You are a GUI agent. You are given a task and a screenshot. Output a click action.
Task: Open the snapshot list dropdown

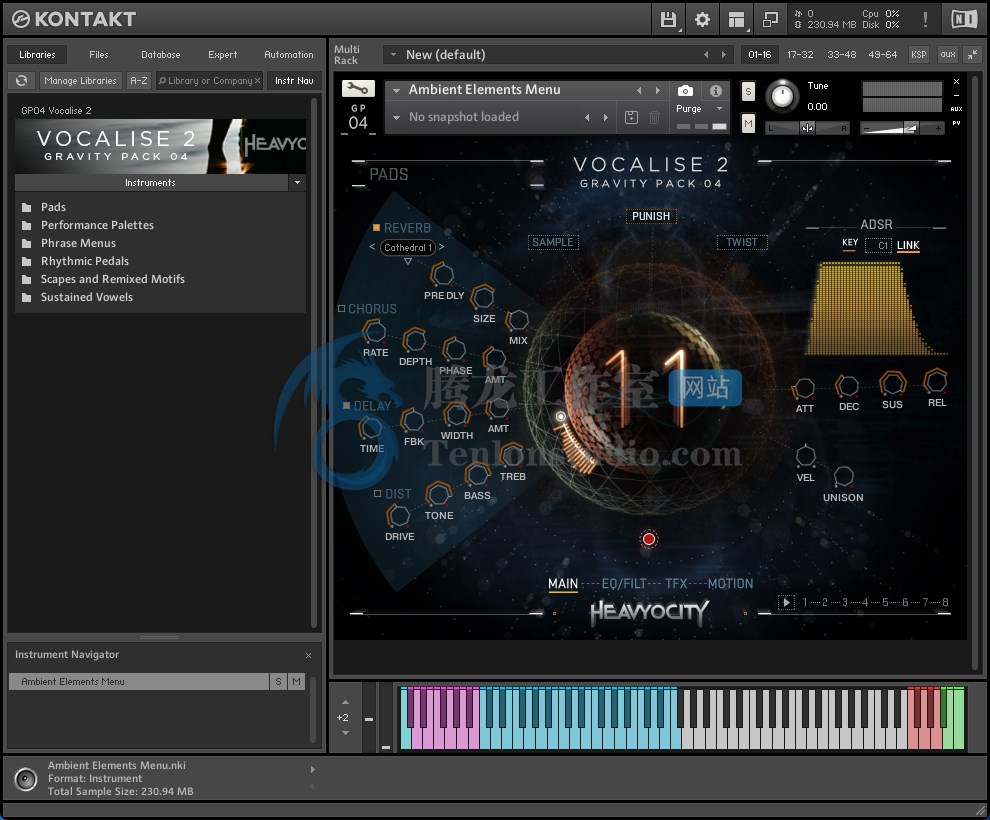coord(397,117)
